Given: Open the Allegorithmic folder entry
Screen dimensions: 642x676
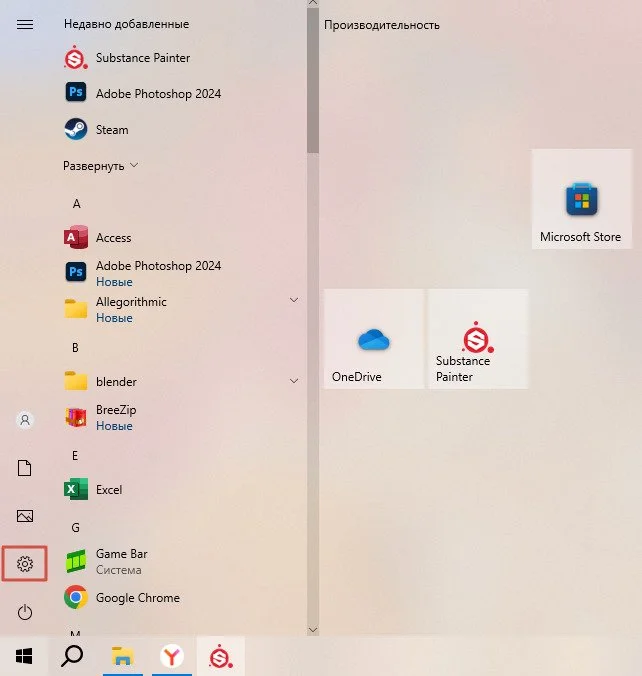Looking at the screenshot, I should pos(116,310).
